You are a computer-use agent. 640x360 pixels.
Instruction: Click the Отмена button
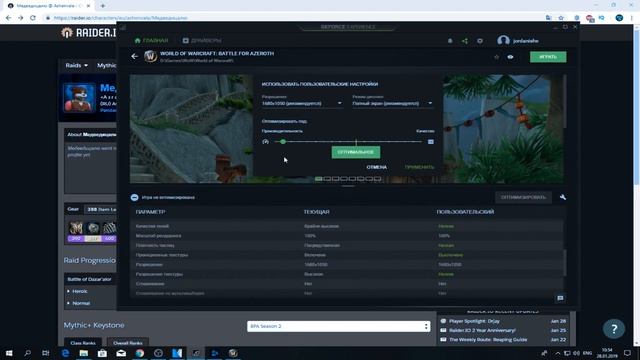tap(376, 167)
